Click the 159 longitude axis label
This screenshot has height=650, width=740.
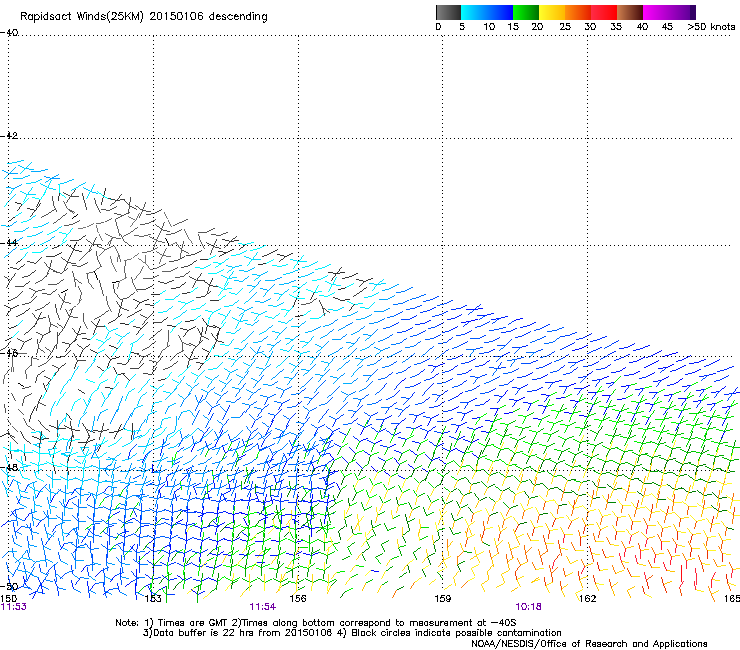[x=443, y=599]
